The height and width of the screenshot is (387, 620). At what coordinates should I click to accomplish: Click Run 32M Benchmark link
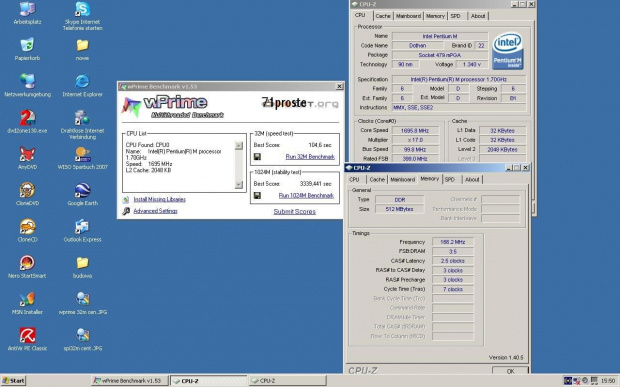[x=310, y=157]
